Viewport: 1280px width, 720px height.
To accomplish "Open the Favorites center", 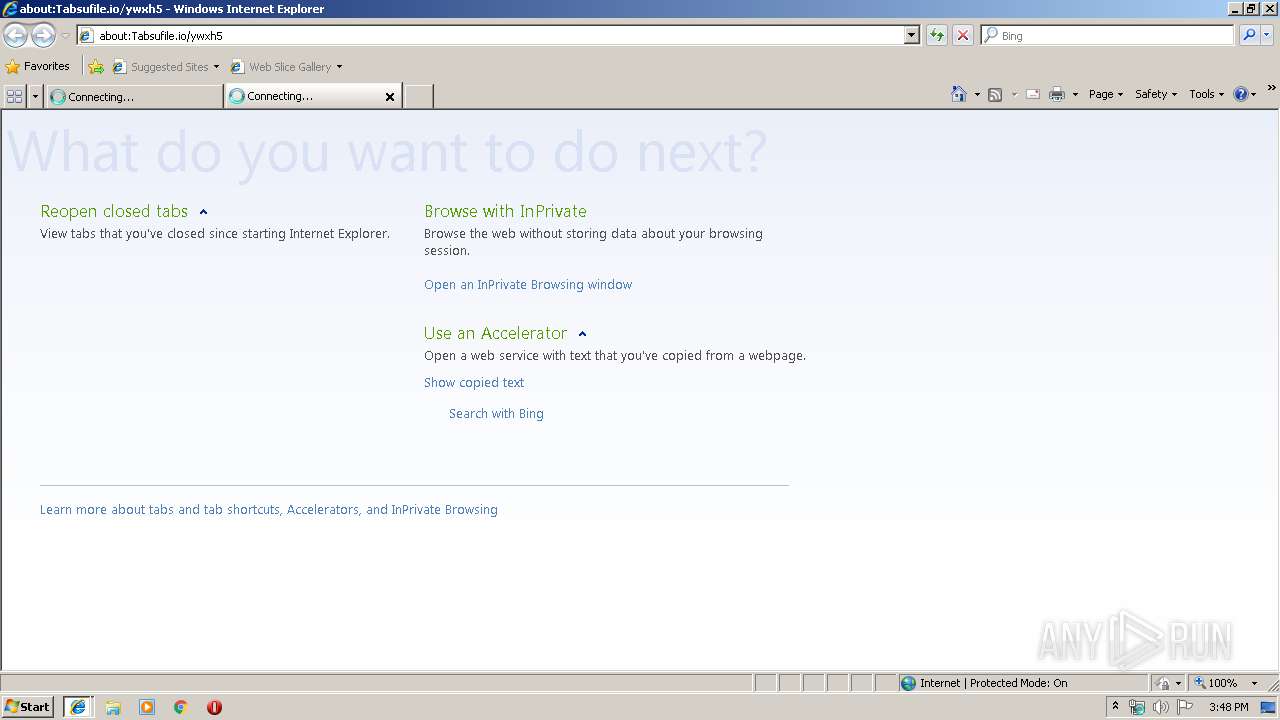I will (x=38, y=66).
